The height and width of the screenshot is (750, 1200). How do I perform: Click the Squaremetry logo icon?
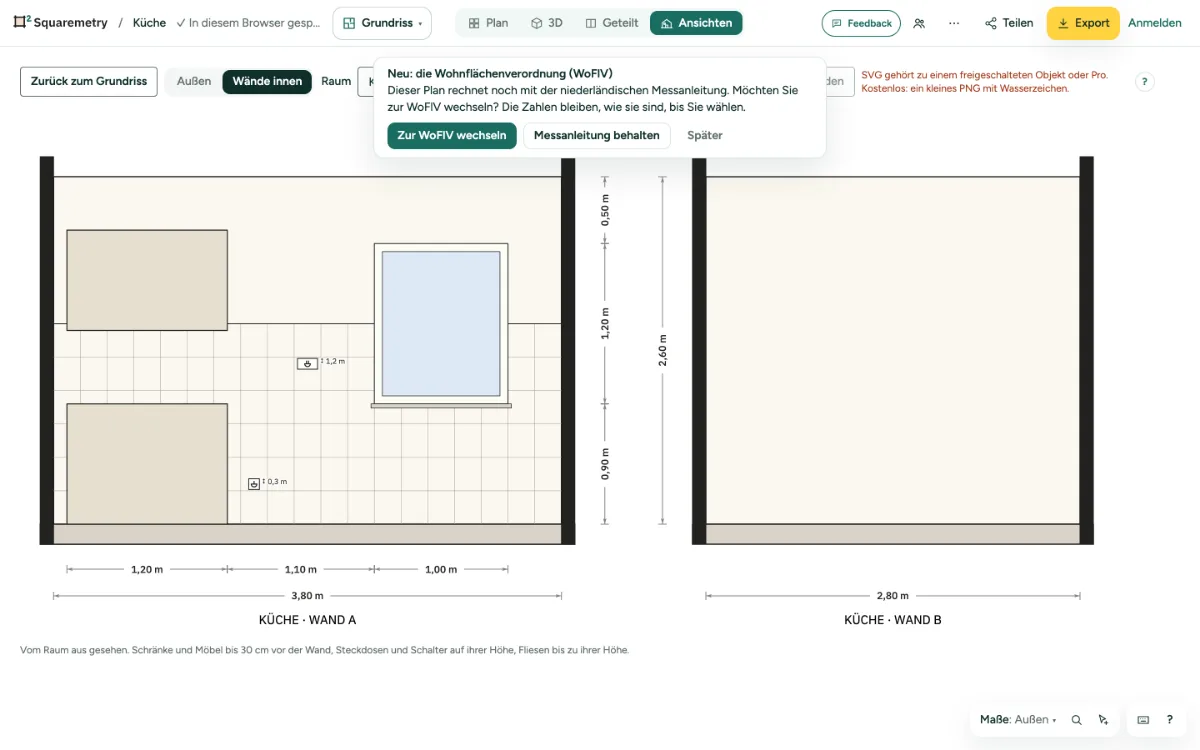(21, 23)
